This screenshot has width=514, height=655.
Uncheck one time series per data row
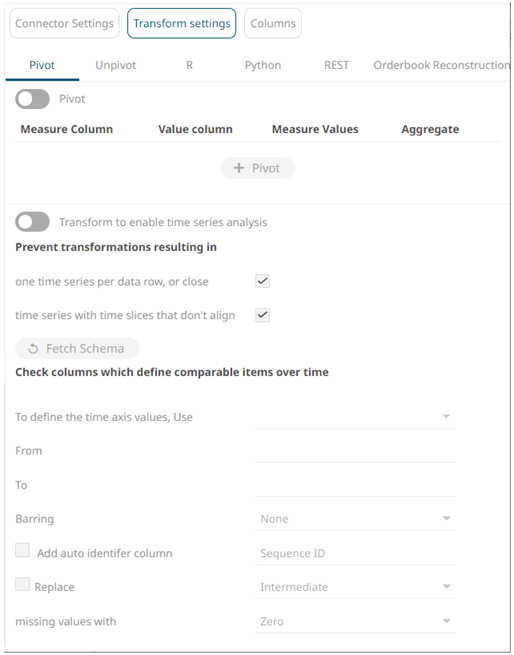pos(262,281)
